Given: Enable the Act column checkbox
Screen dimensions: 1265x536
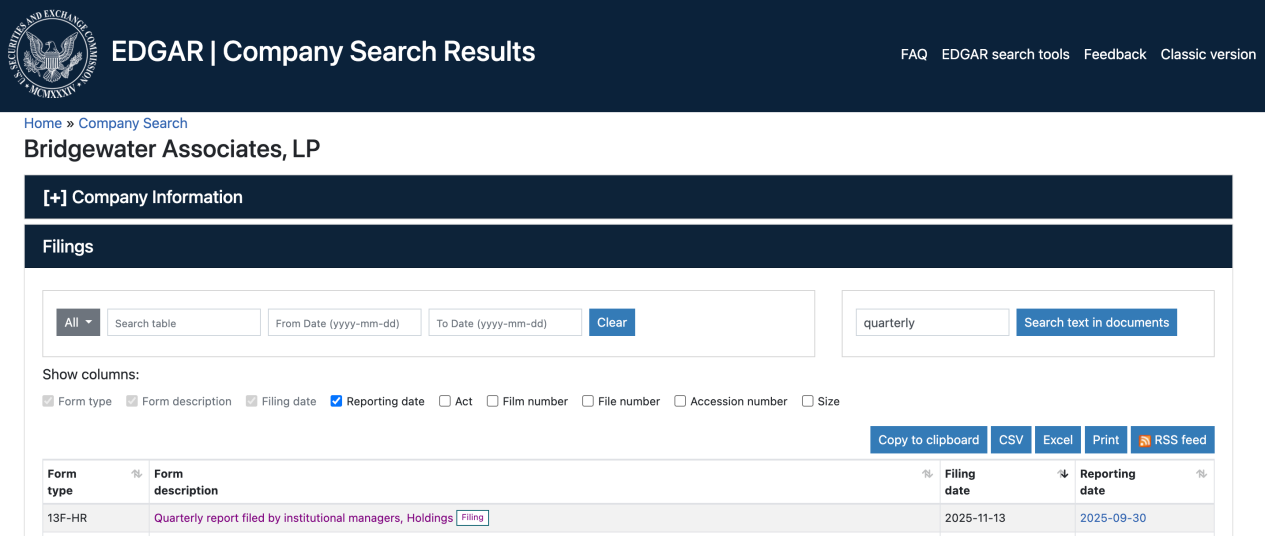Looking at the screenshot, I should pyautogui.click(x=445, y=401).
